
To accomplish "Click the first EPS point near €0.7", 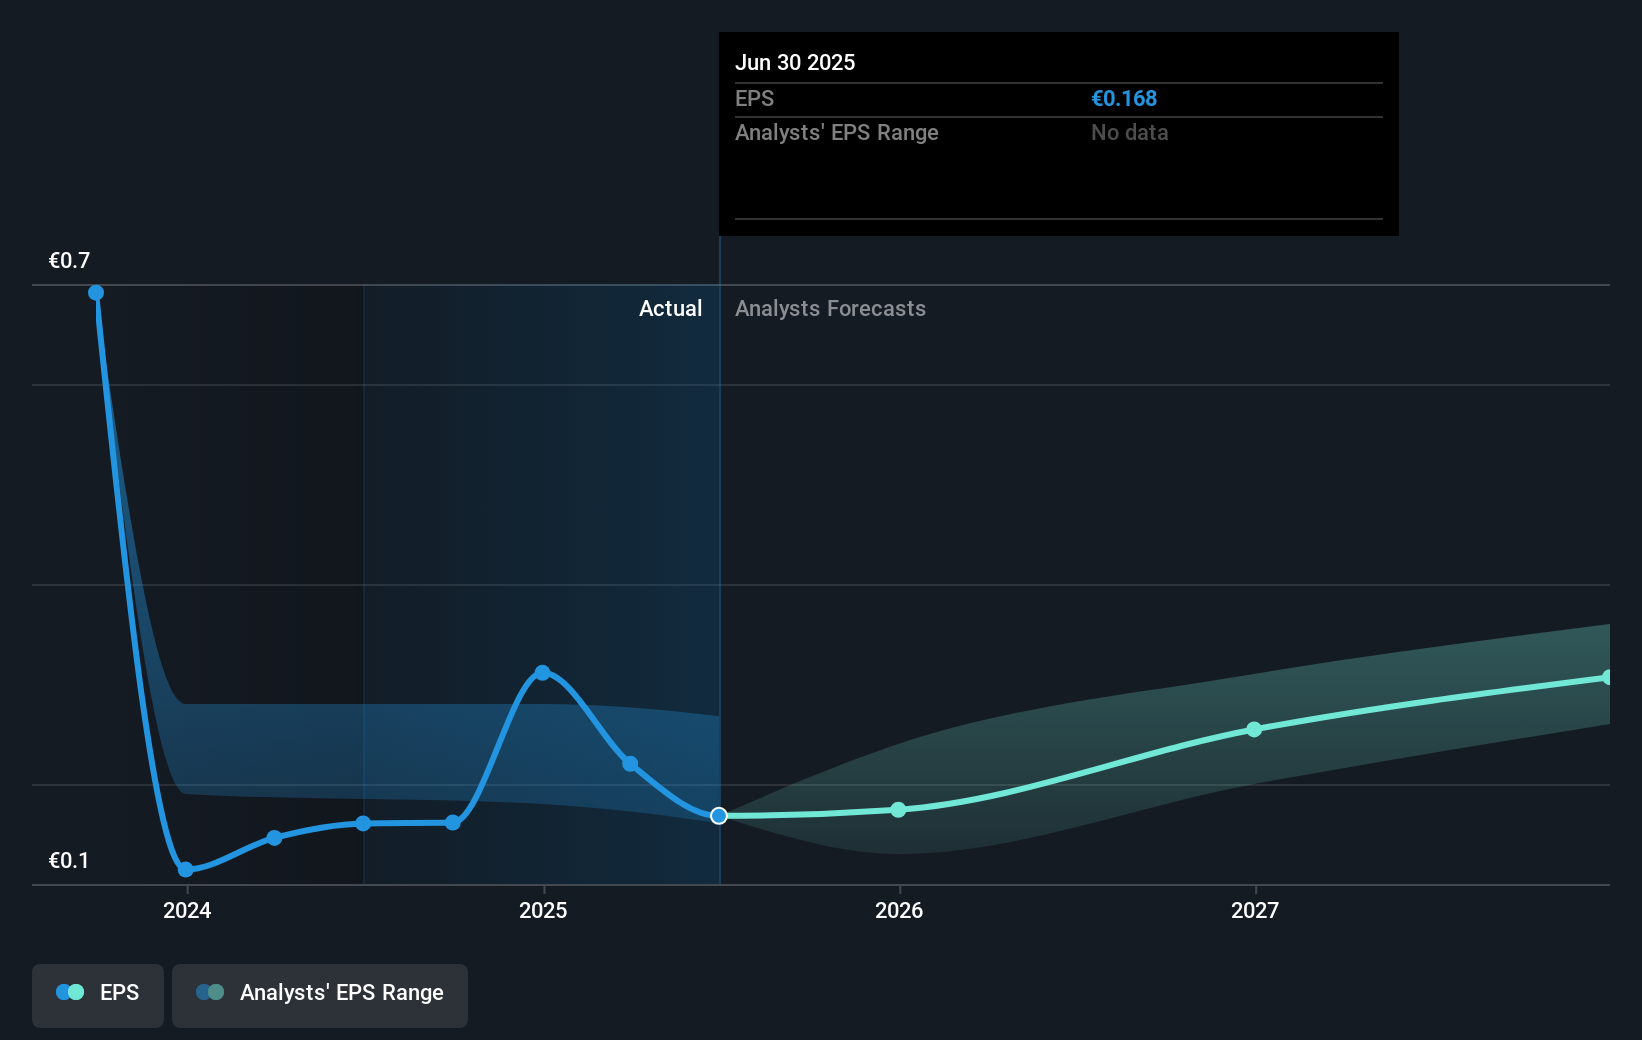I will coord(96,293).
